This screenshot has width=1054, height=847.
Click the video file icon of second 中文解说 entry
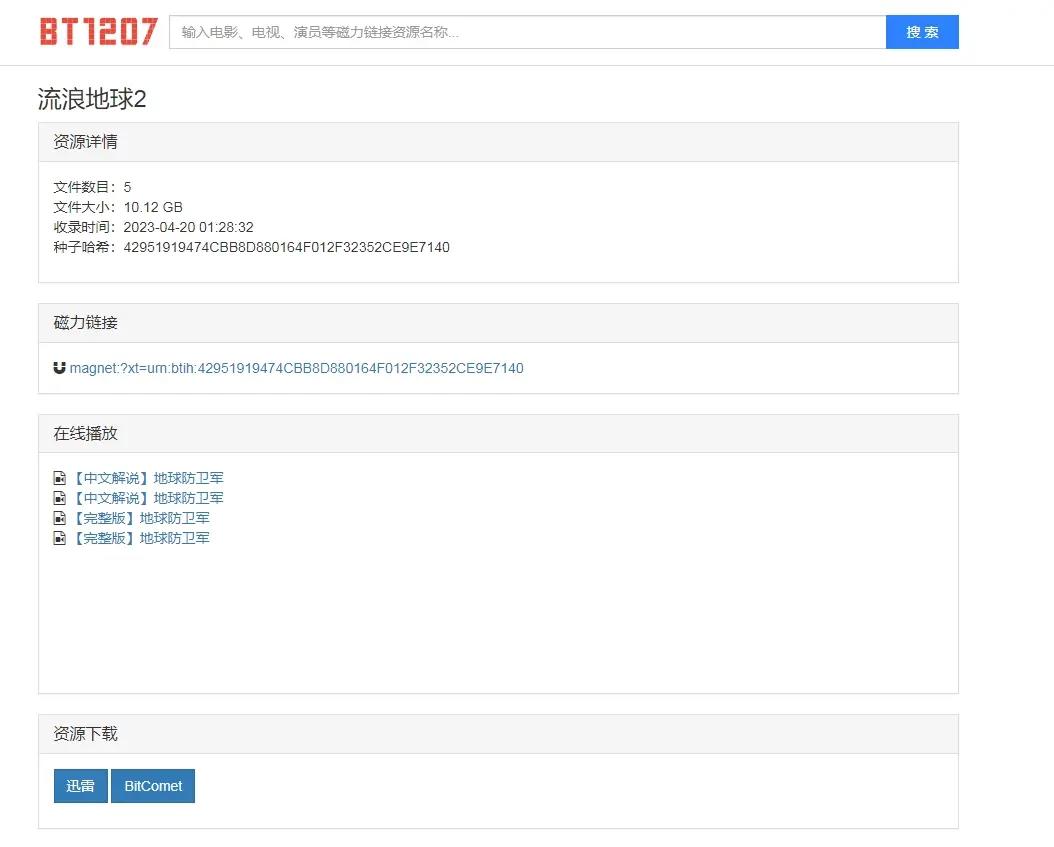pyautogui.click(x=59, y=498)
